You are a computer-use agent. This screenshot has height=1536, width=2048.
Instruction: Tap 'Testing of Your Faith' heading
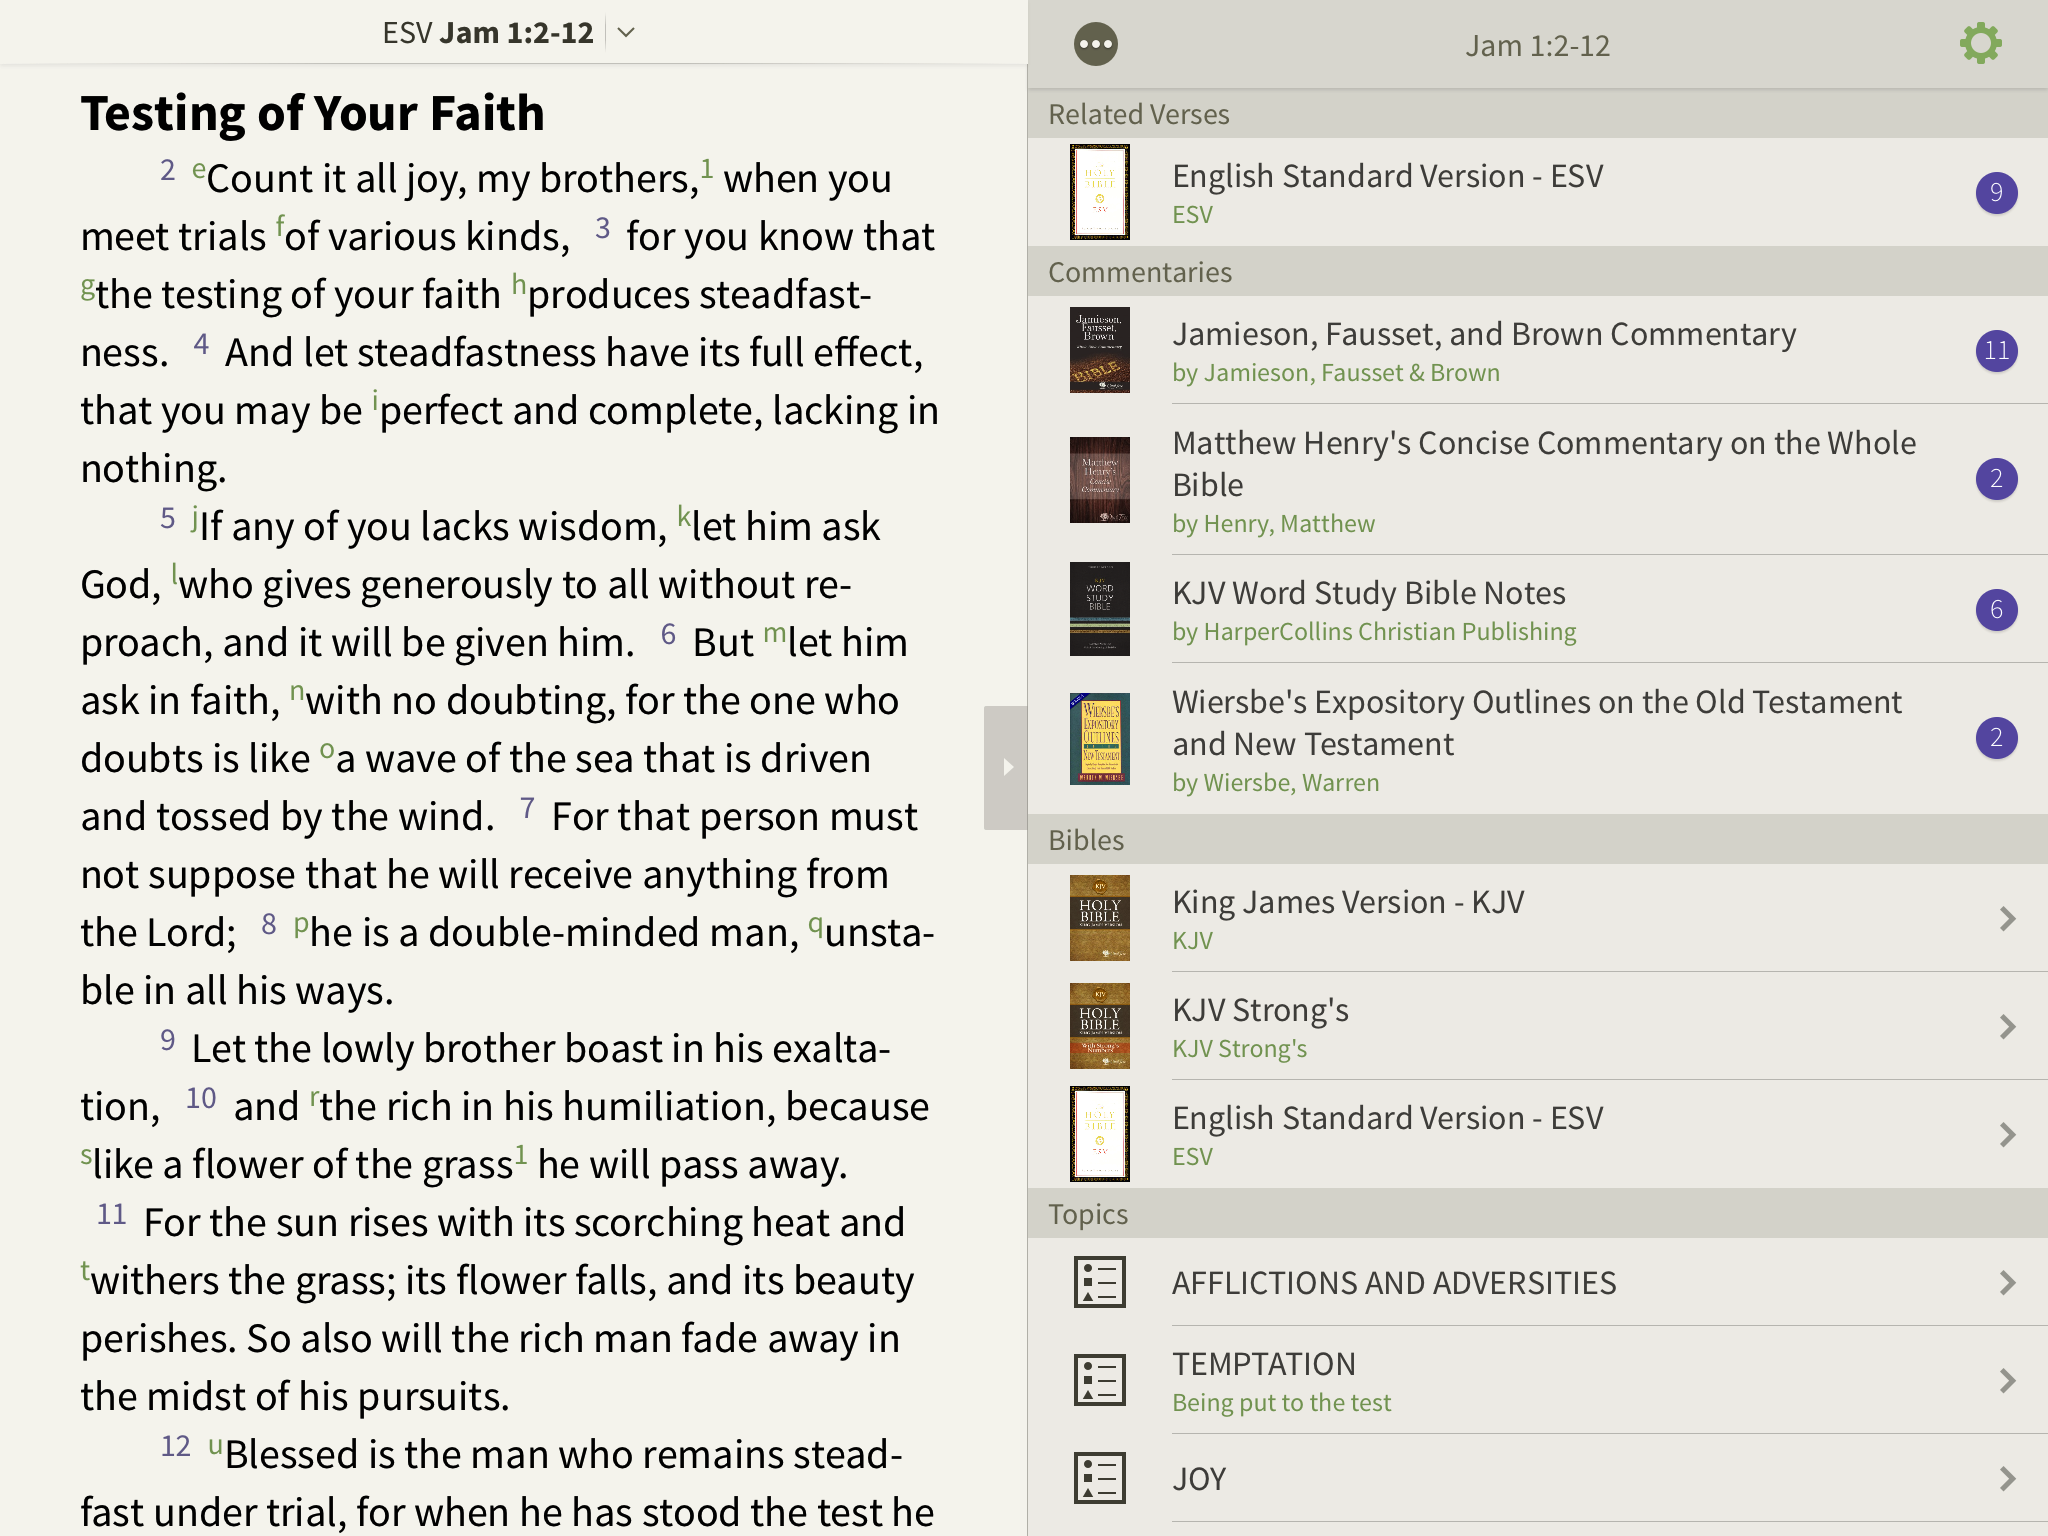coord(313,113)
